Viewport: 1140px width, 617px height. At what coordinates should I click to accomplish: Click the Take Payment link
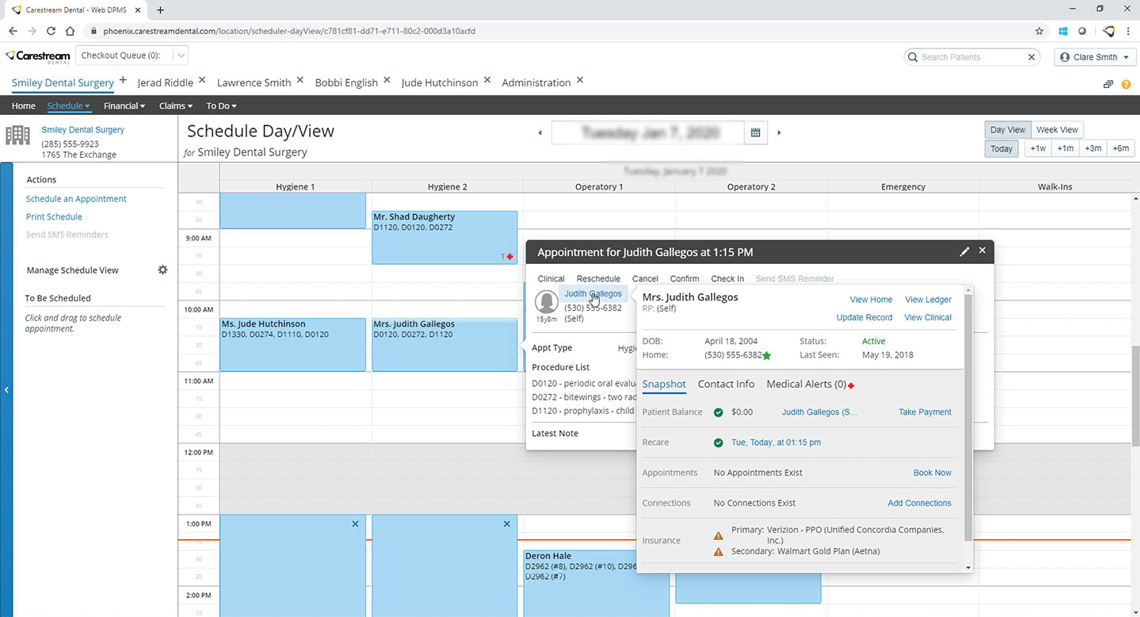coord(924,412)
